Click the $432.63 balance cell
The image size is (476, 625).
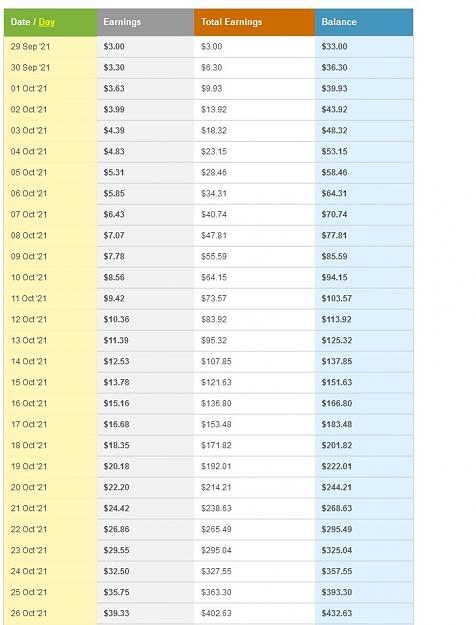point(364,613)
